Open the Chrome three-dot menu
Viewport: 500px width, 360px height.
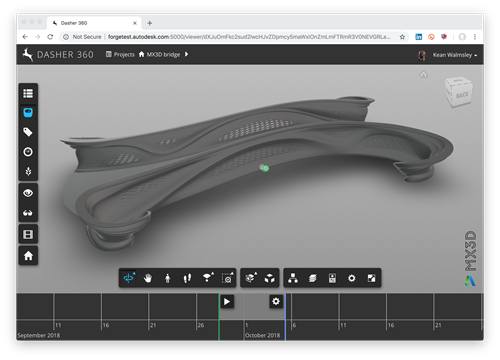[475, 37]
